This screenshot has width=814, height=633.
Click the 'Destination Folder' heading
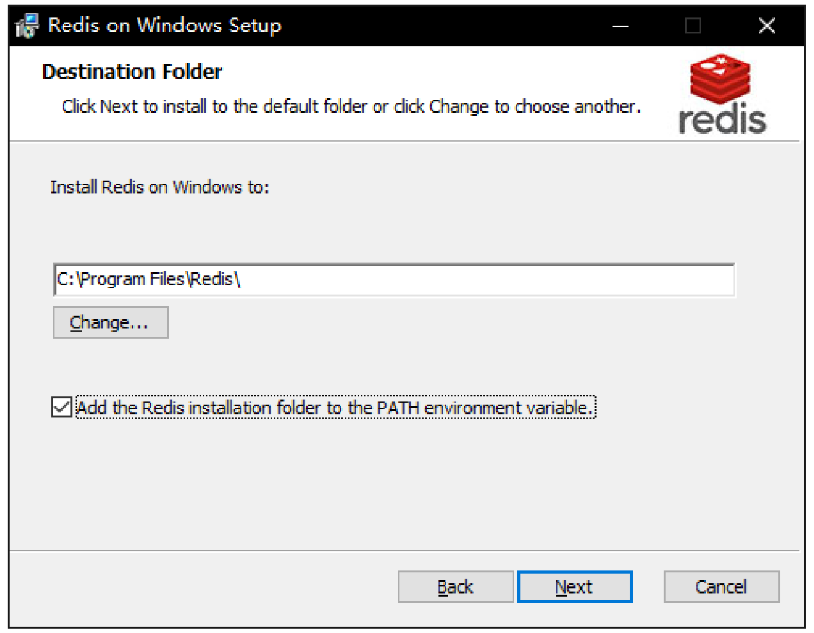(x=132, y=72)
